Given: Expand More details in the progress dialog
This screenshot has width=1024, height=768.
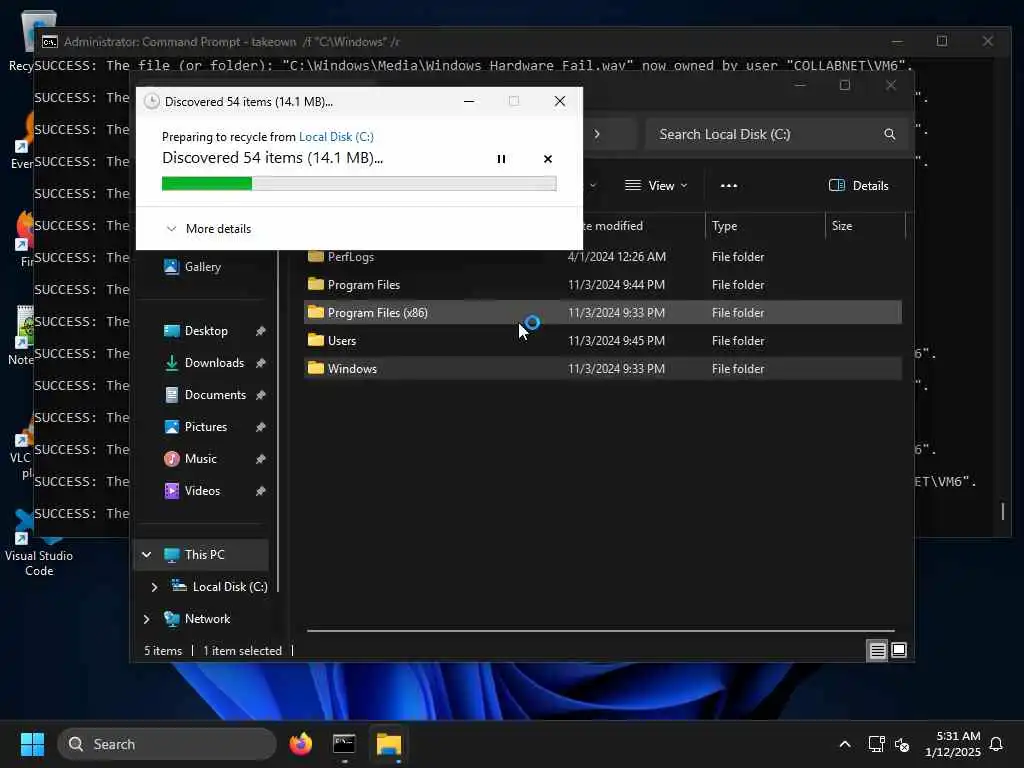Looking at the screenshot, I should tap(208, 229).
